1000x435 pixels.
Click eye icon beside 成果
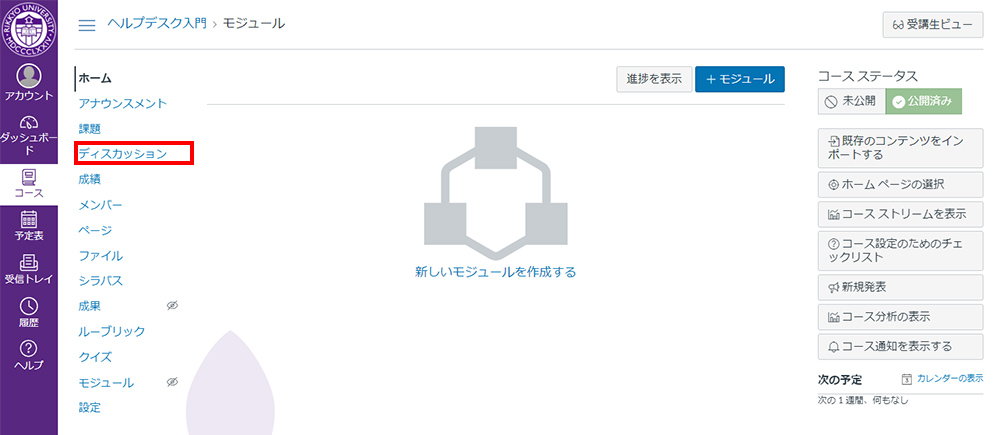click(x=171, y=306)
